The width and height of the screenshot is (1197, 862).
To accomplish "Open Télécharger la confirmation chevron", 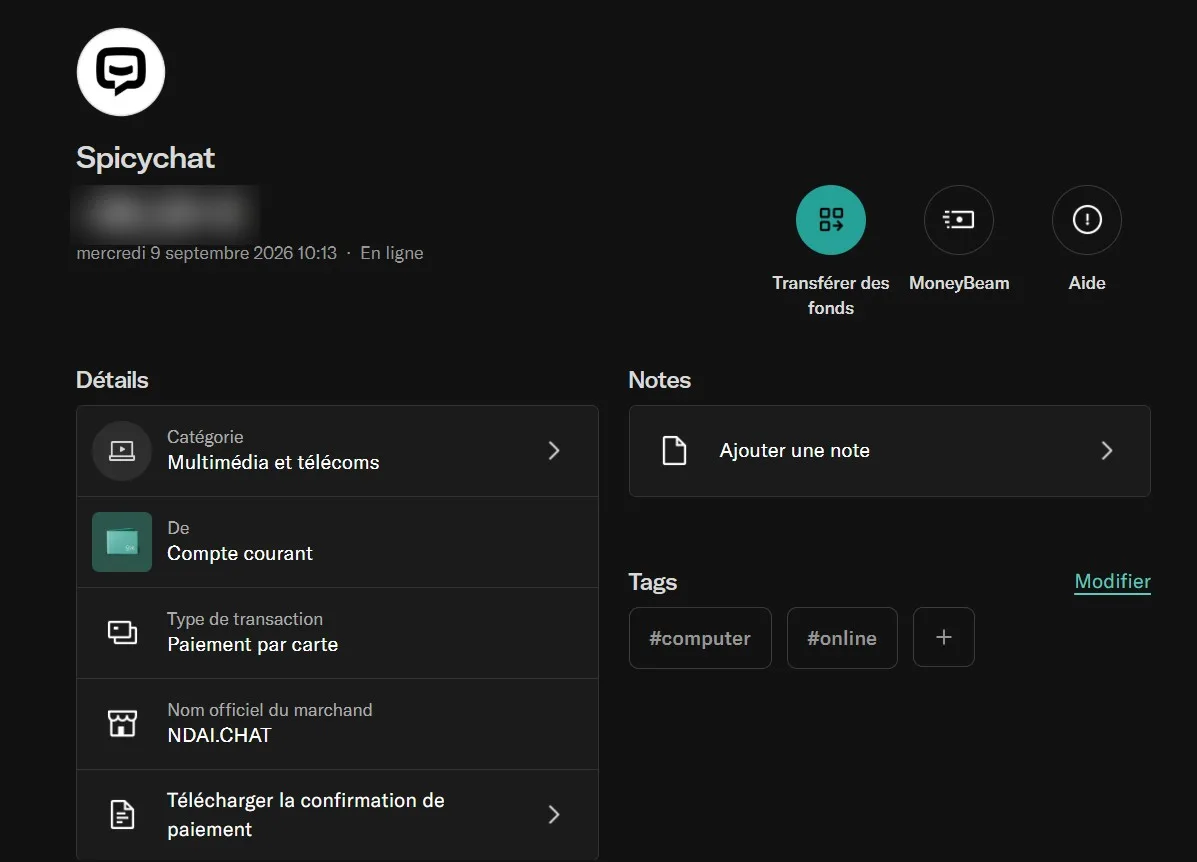I will pos(554,815).
